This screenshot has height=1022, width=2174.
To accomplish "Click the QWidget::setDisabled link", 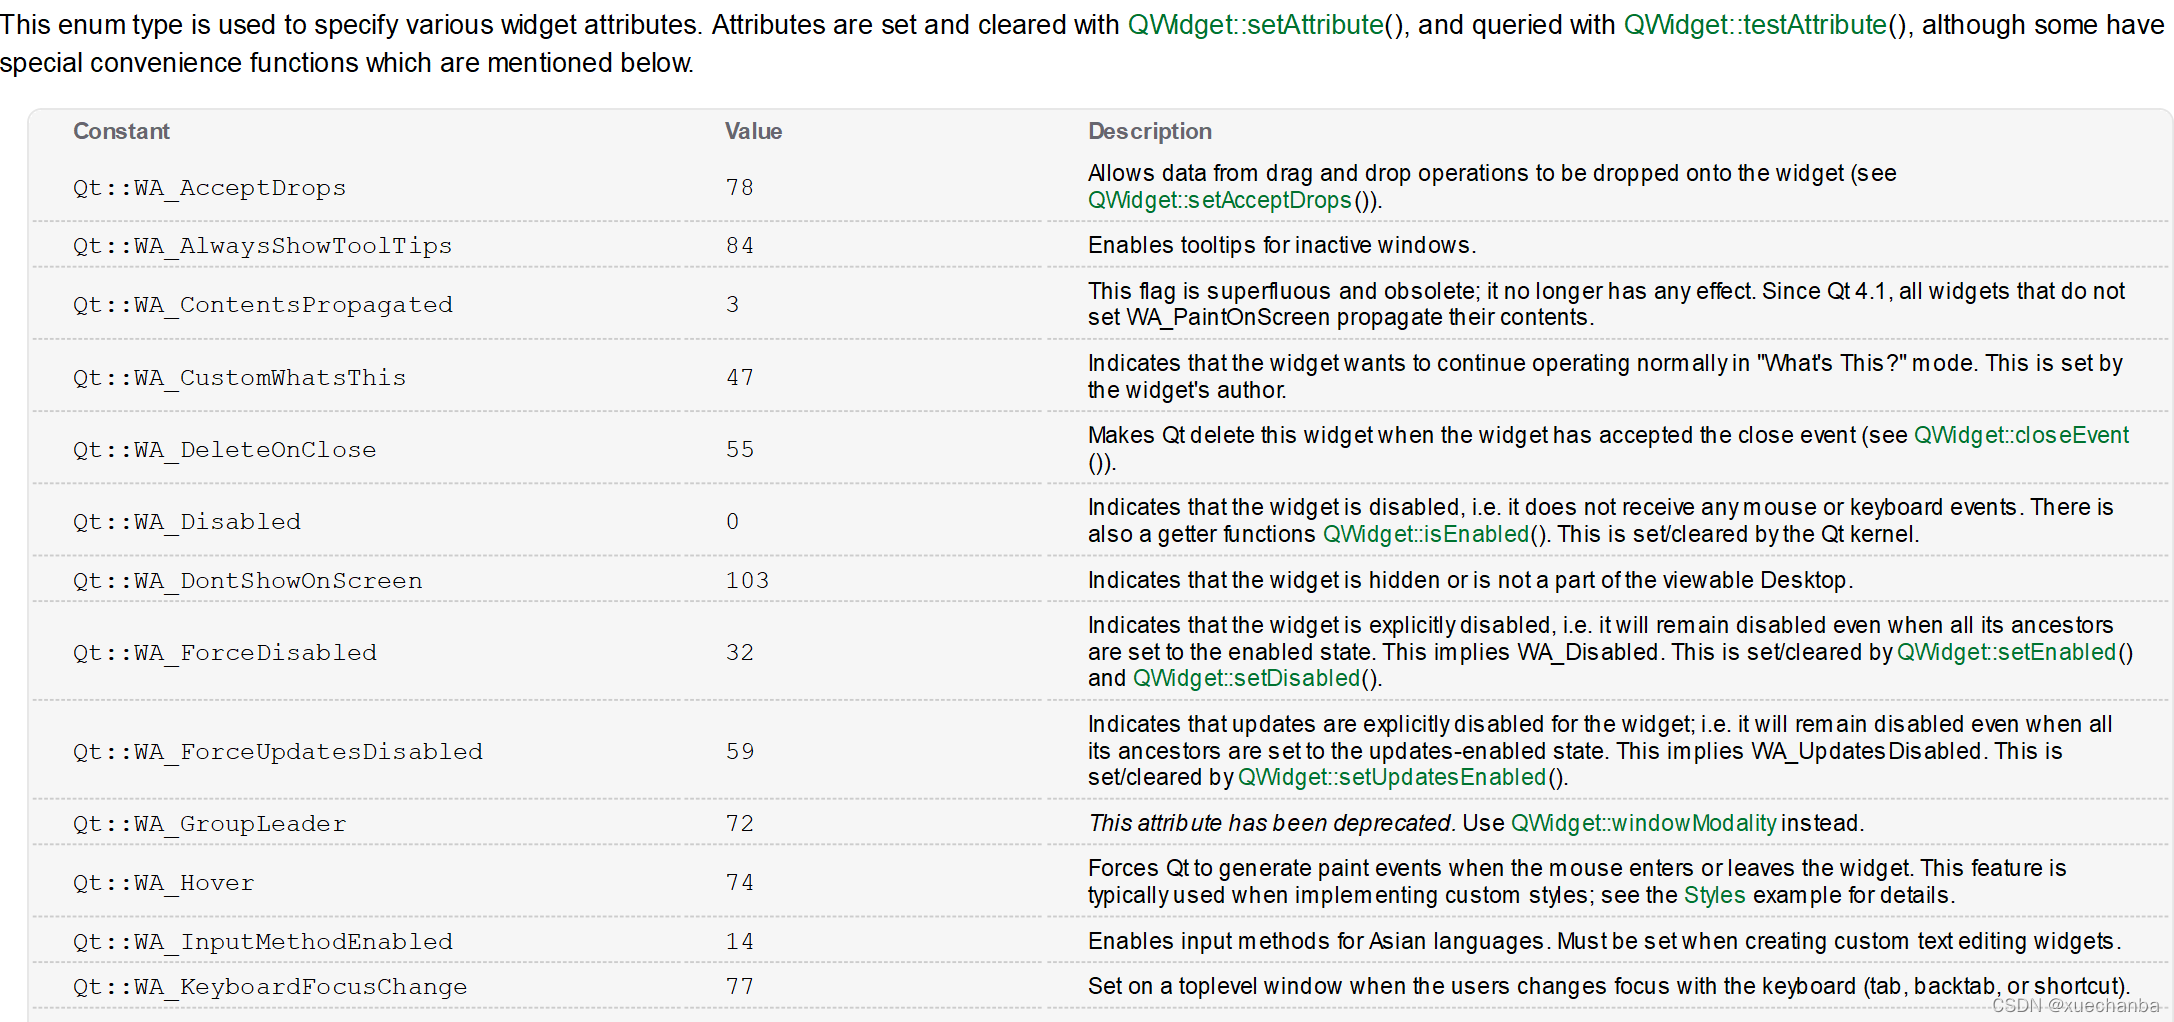I will tap(1246, 678).
